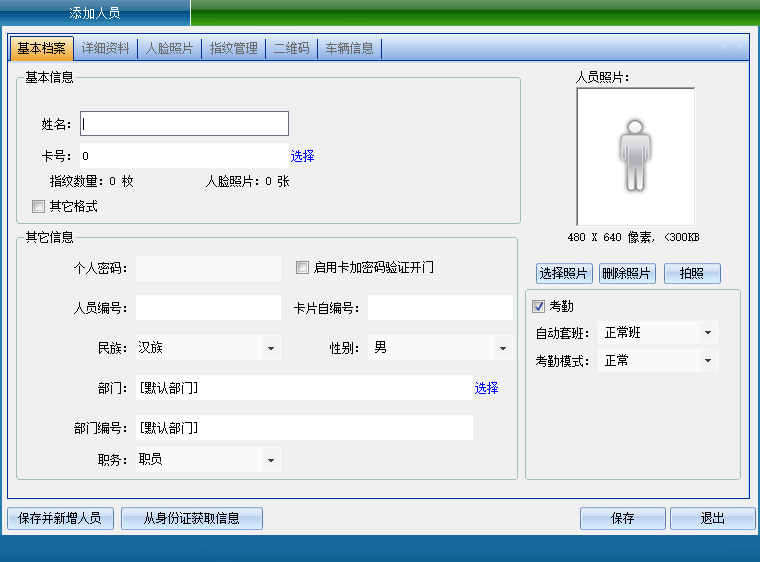
Task: Switch to the 详细资料 tab
Action: [x=106, y=48]
